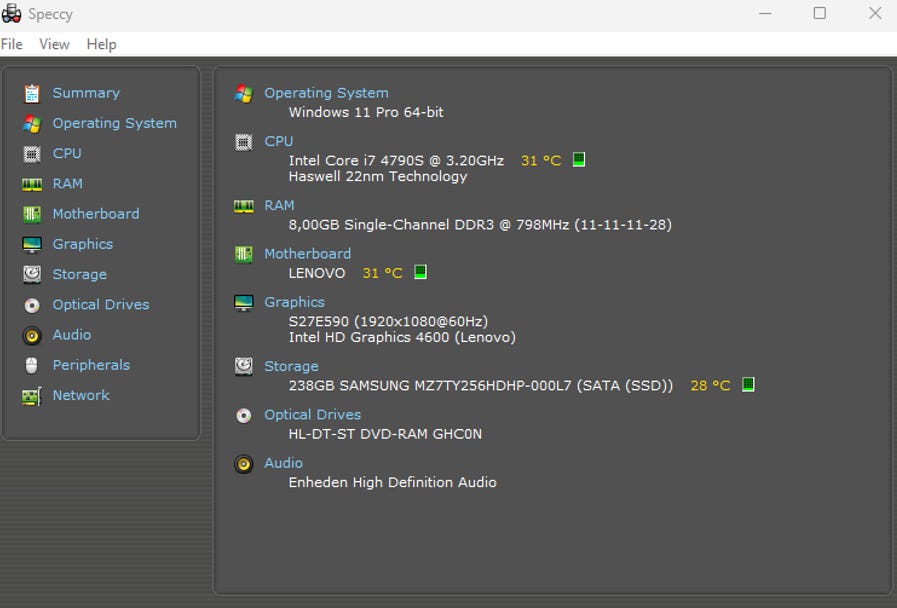Click the 'LENOVO' motherboard text
The image size is (897, 608).
point(317,273)
